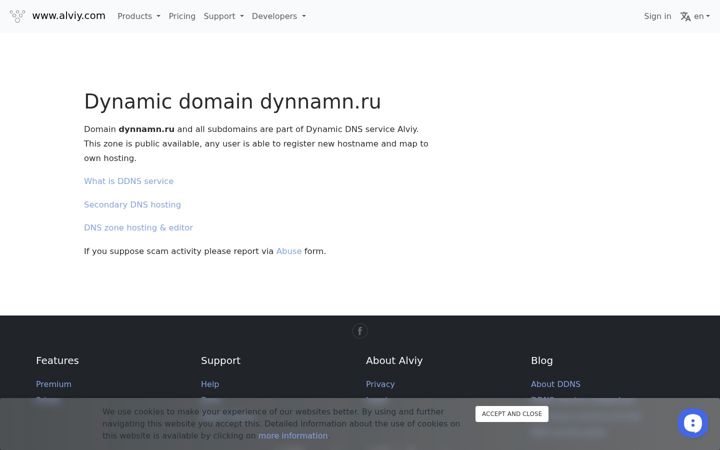Click the Alviy logo icon
720x450 pixels.
(17, 16)
